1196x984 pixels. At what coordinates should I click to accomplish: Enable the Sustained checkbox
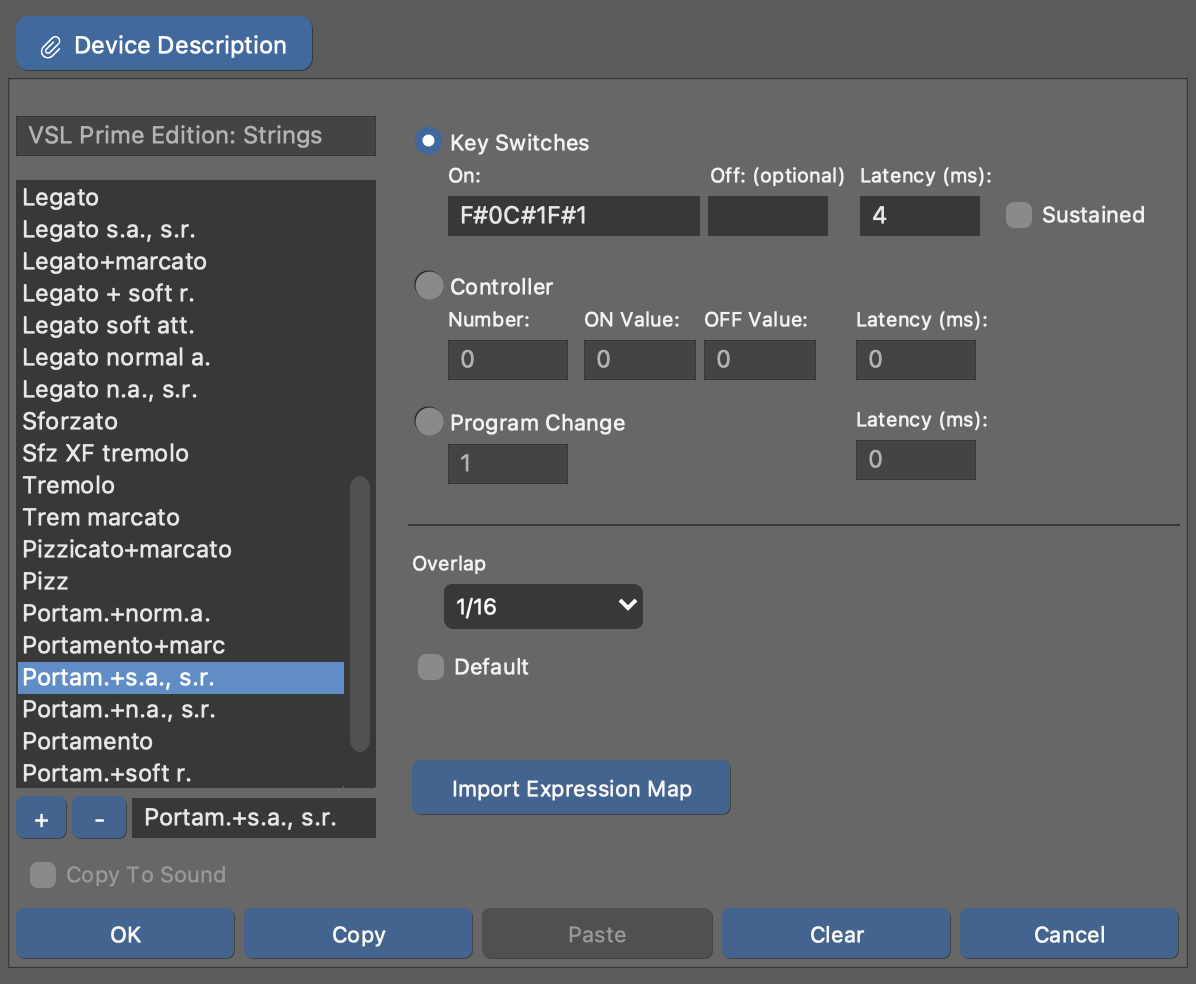point(1018,215)
